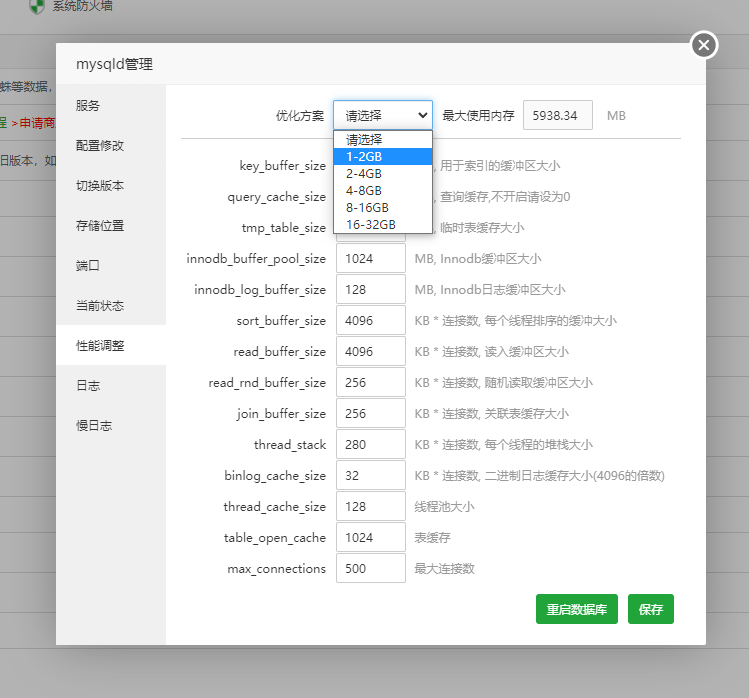Edit the sort_buffer_size value field
Viewport: 749px width, 698px height.
(x=371, y=321)
